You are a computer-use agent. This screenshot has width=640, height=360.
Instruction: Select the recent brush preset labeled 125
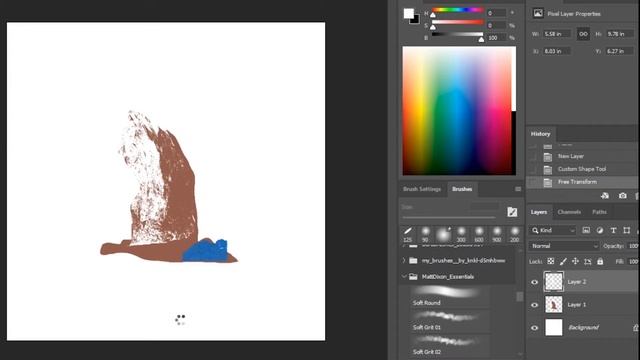[407, 235]
